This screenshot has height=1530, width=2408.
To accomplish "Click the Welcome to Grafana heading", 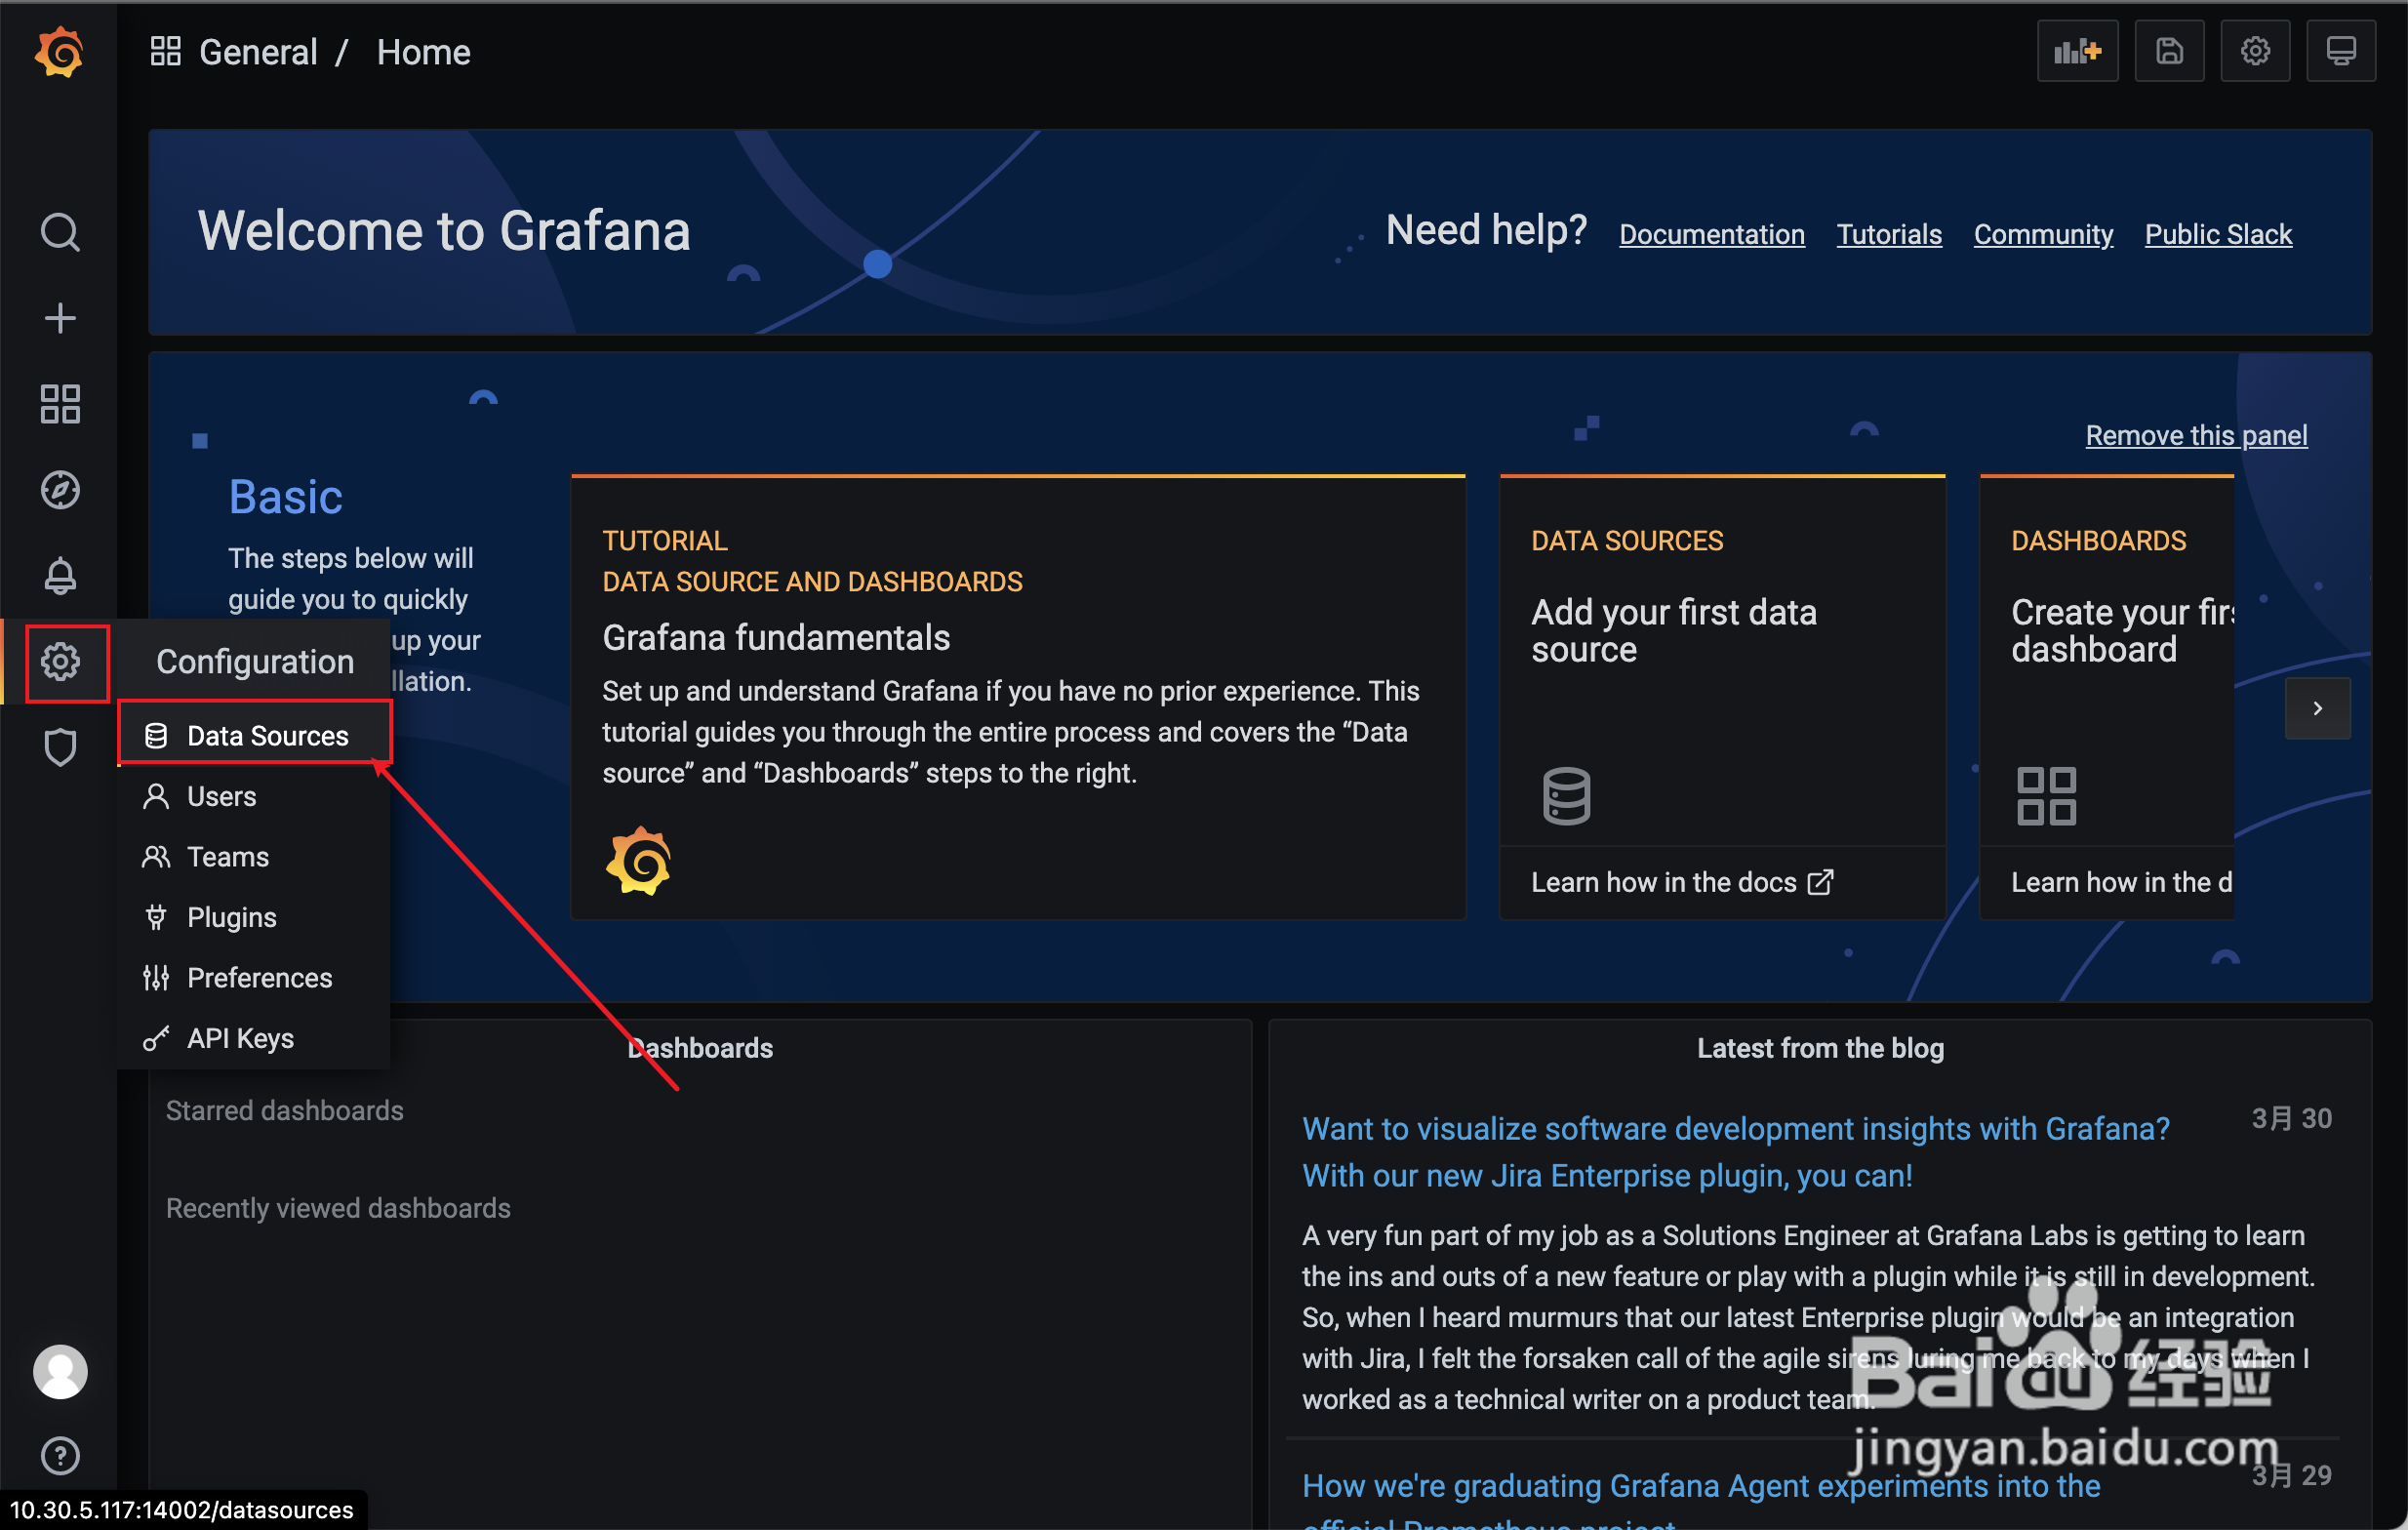I will pos(444,231).
